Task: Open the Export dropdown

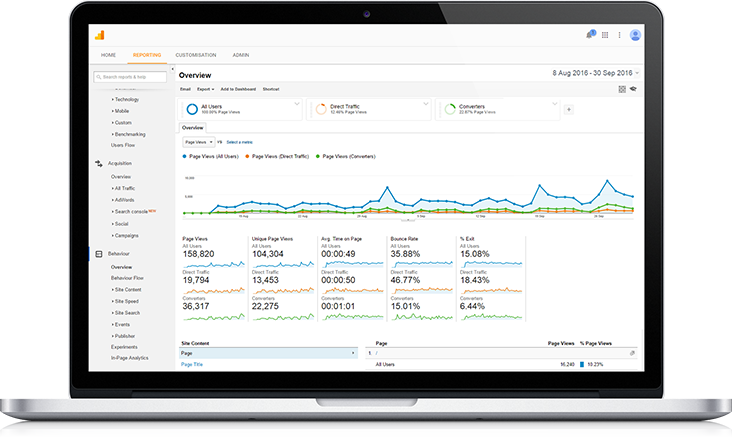Action: 205,89
